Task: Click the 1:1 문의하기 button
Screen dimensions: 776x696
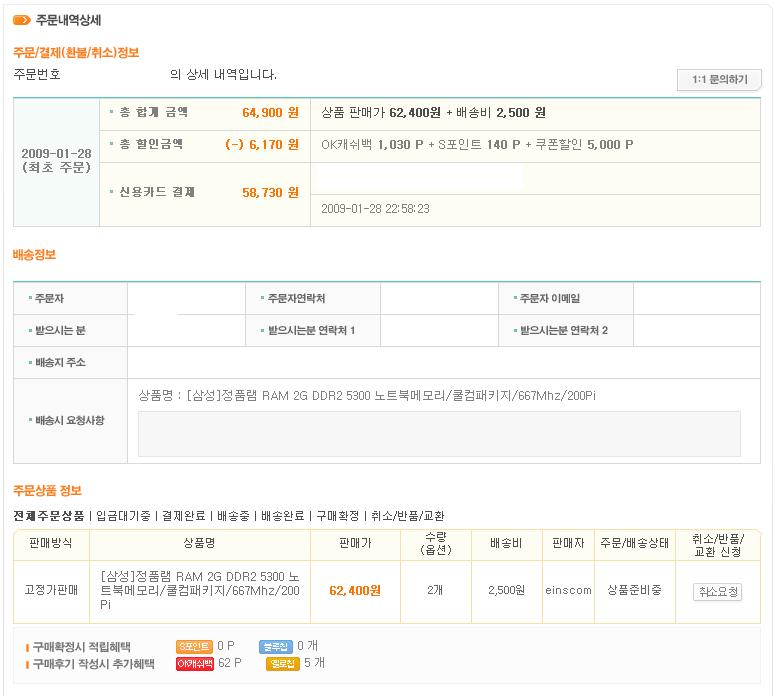Action: coord(719,80)
